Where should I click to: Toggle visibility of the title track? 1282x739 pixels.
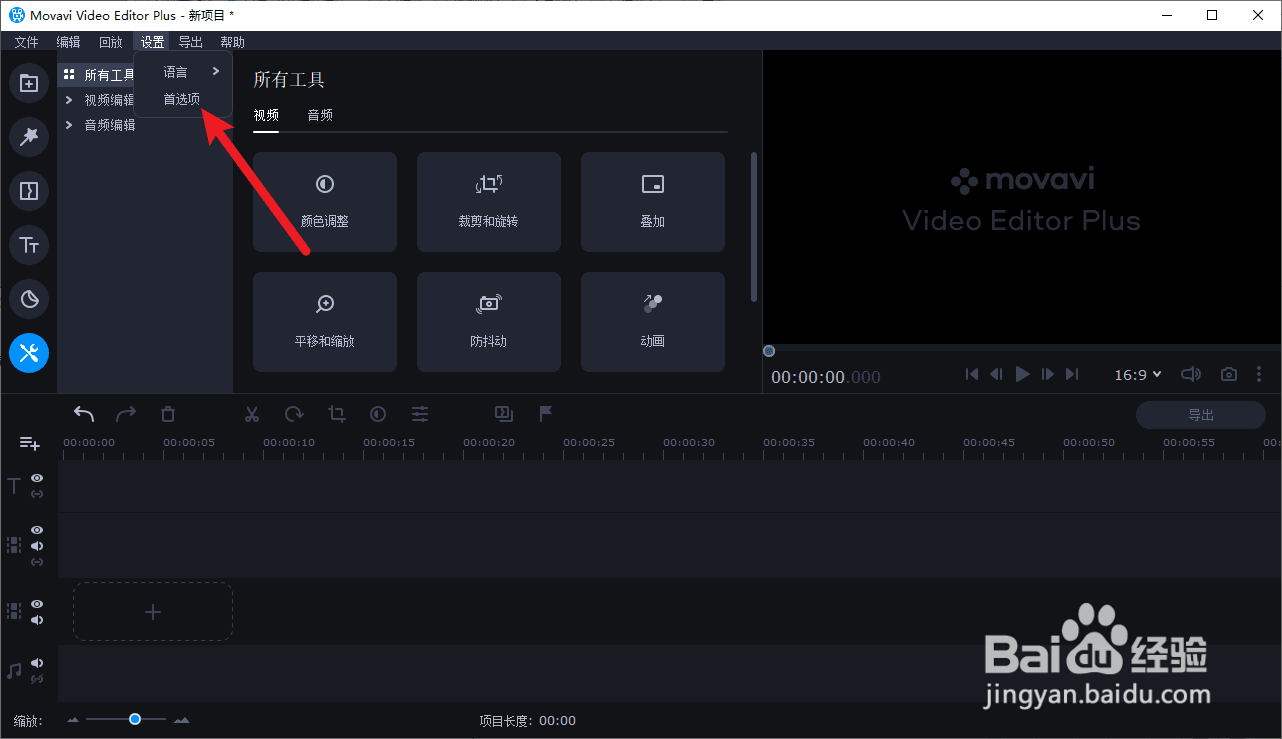click(x=37, y=478)
